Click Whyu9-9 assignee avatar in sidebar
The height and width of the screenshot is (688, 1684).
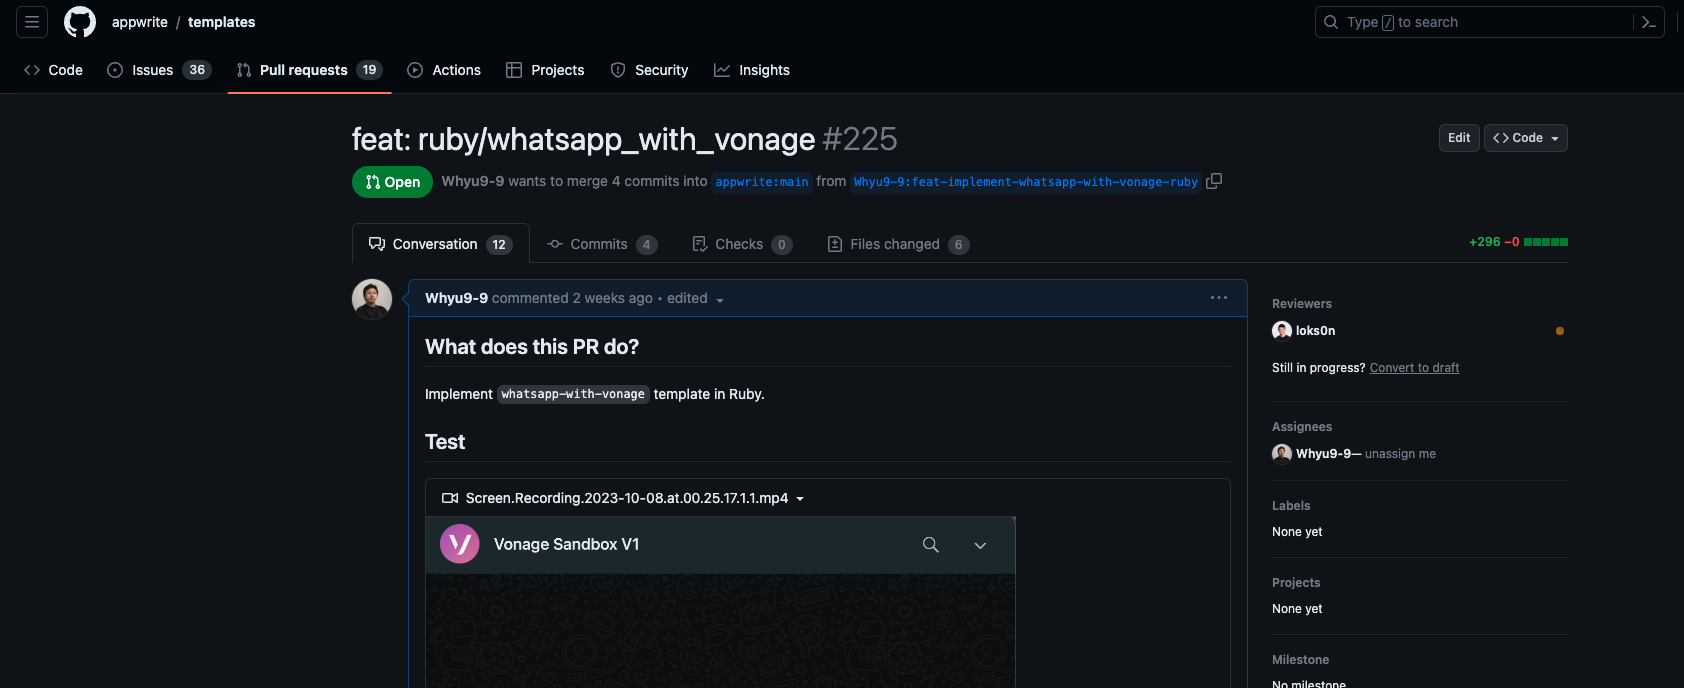click(x=1282, y=454)
